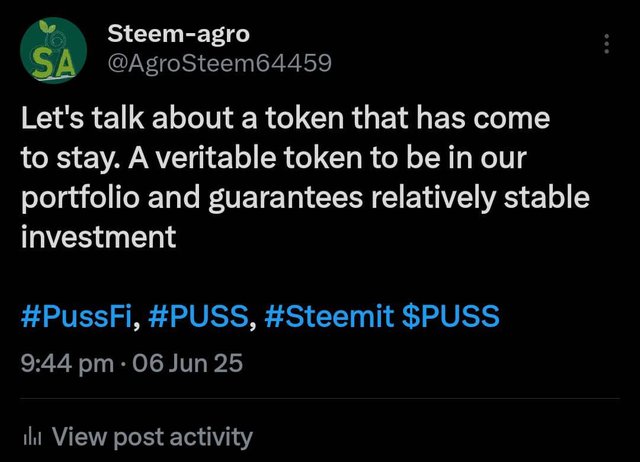Screen dimensions: 640x462
Task: Open the three-dot more options menu
Action: pyautogui.click(x=607, y=44)
